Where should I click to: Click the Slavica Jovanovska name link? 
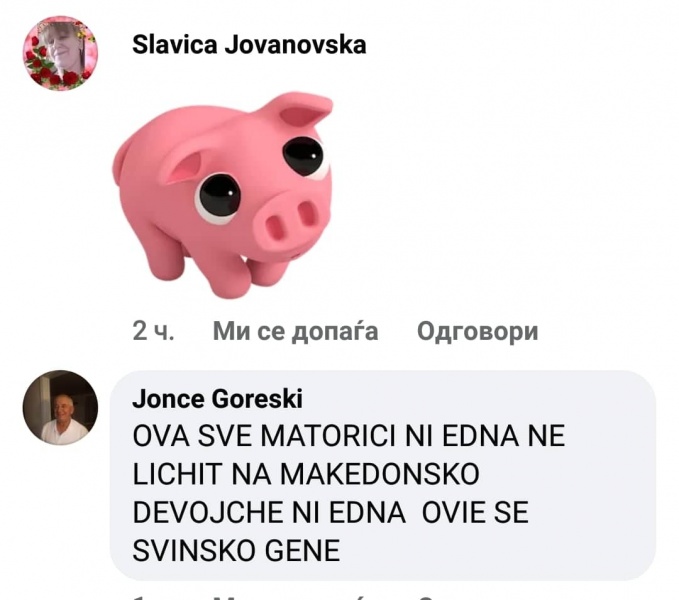(249, 45)
